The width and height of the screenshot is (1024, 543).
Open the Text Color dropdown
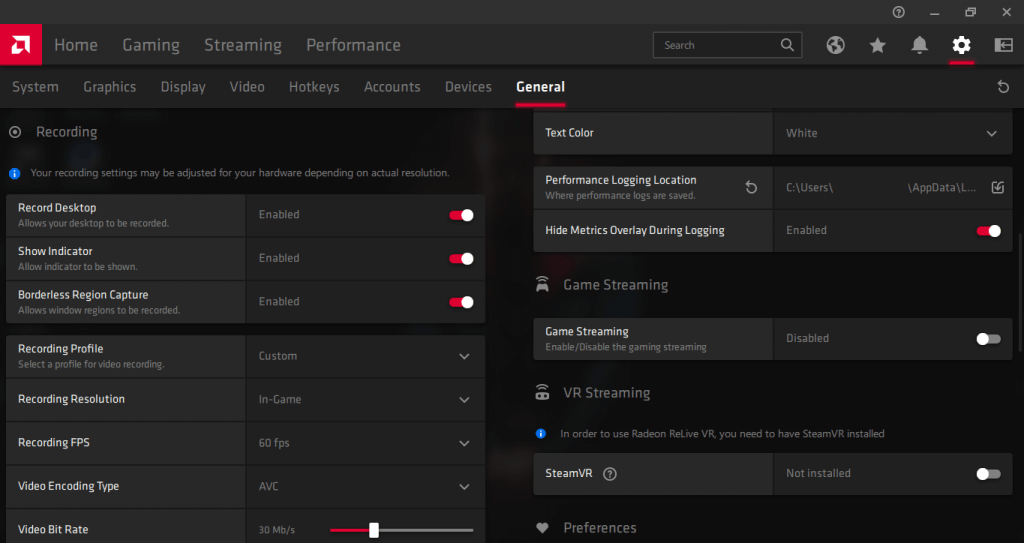(x=893, y=133)
